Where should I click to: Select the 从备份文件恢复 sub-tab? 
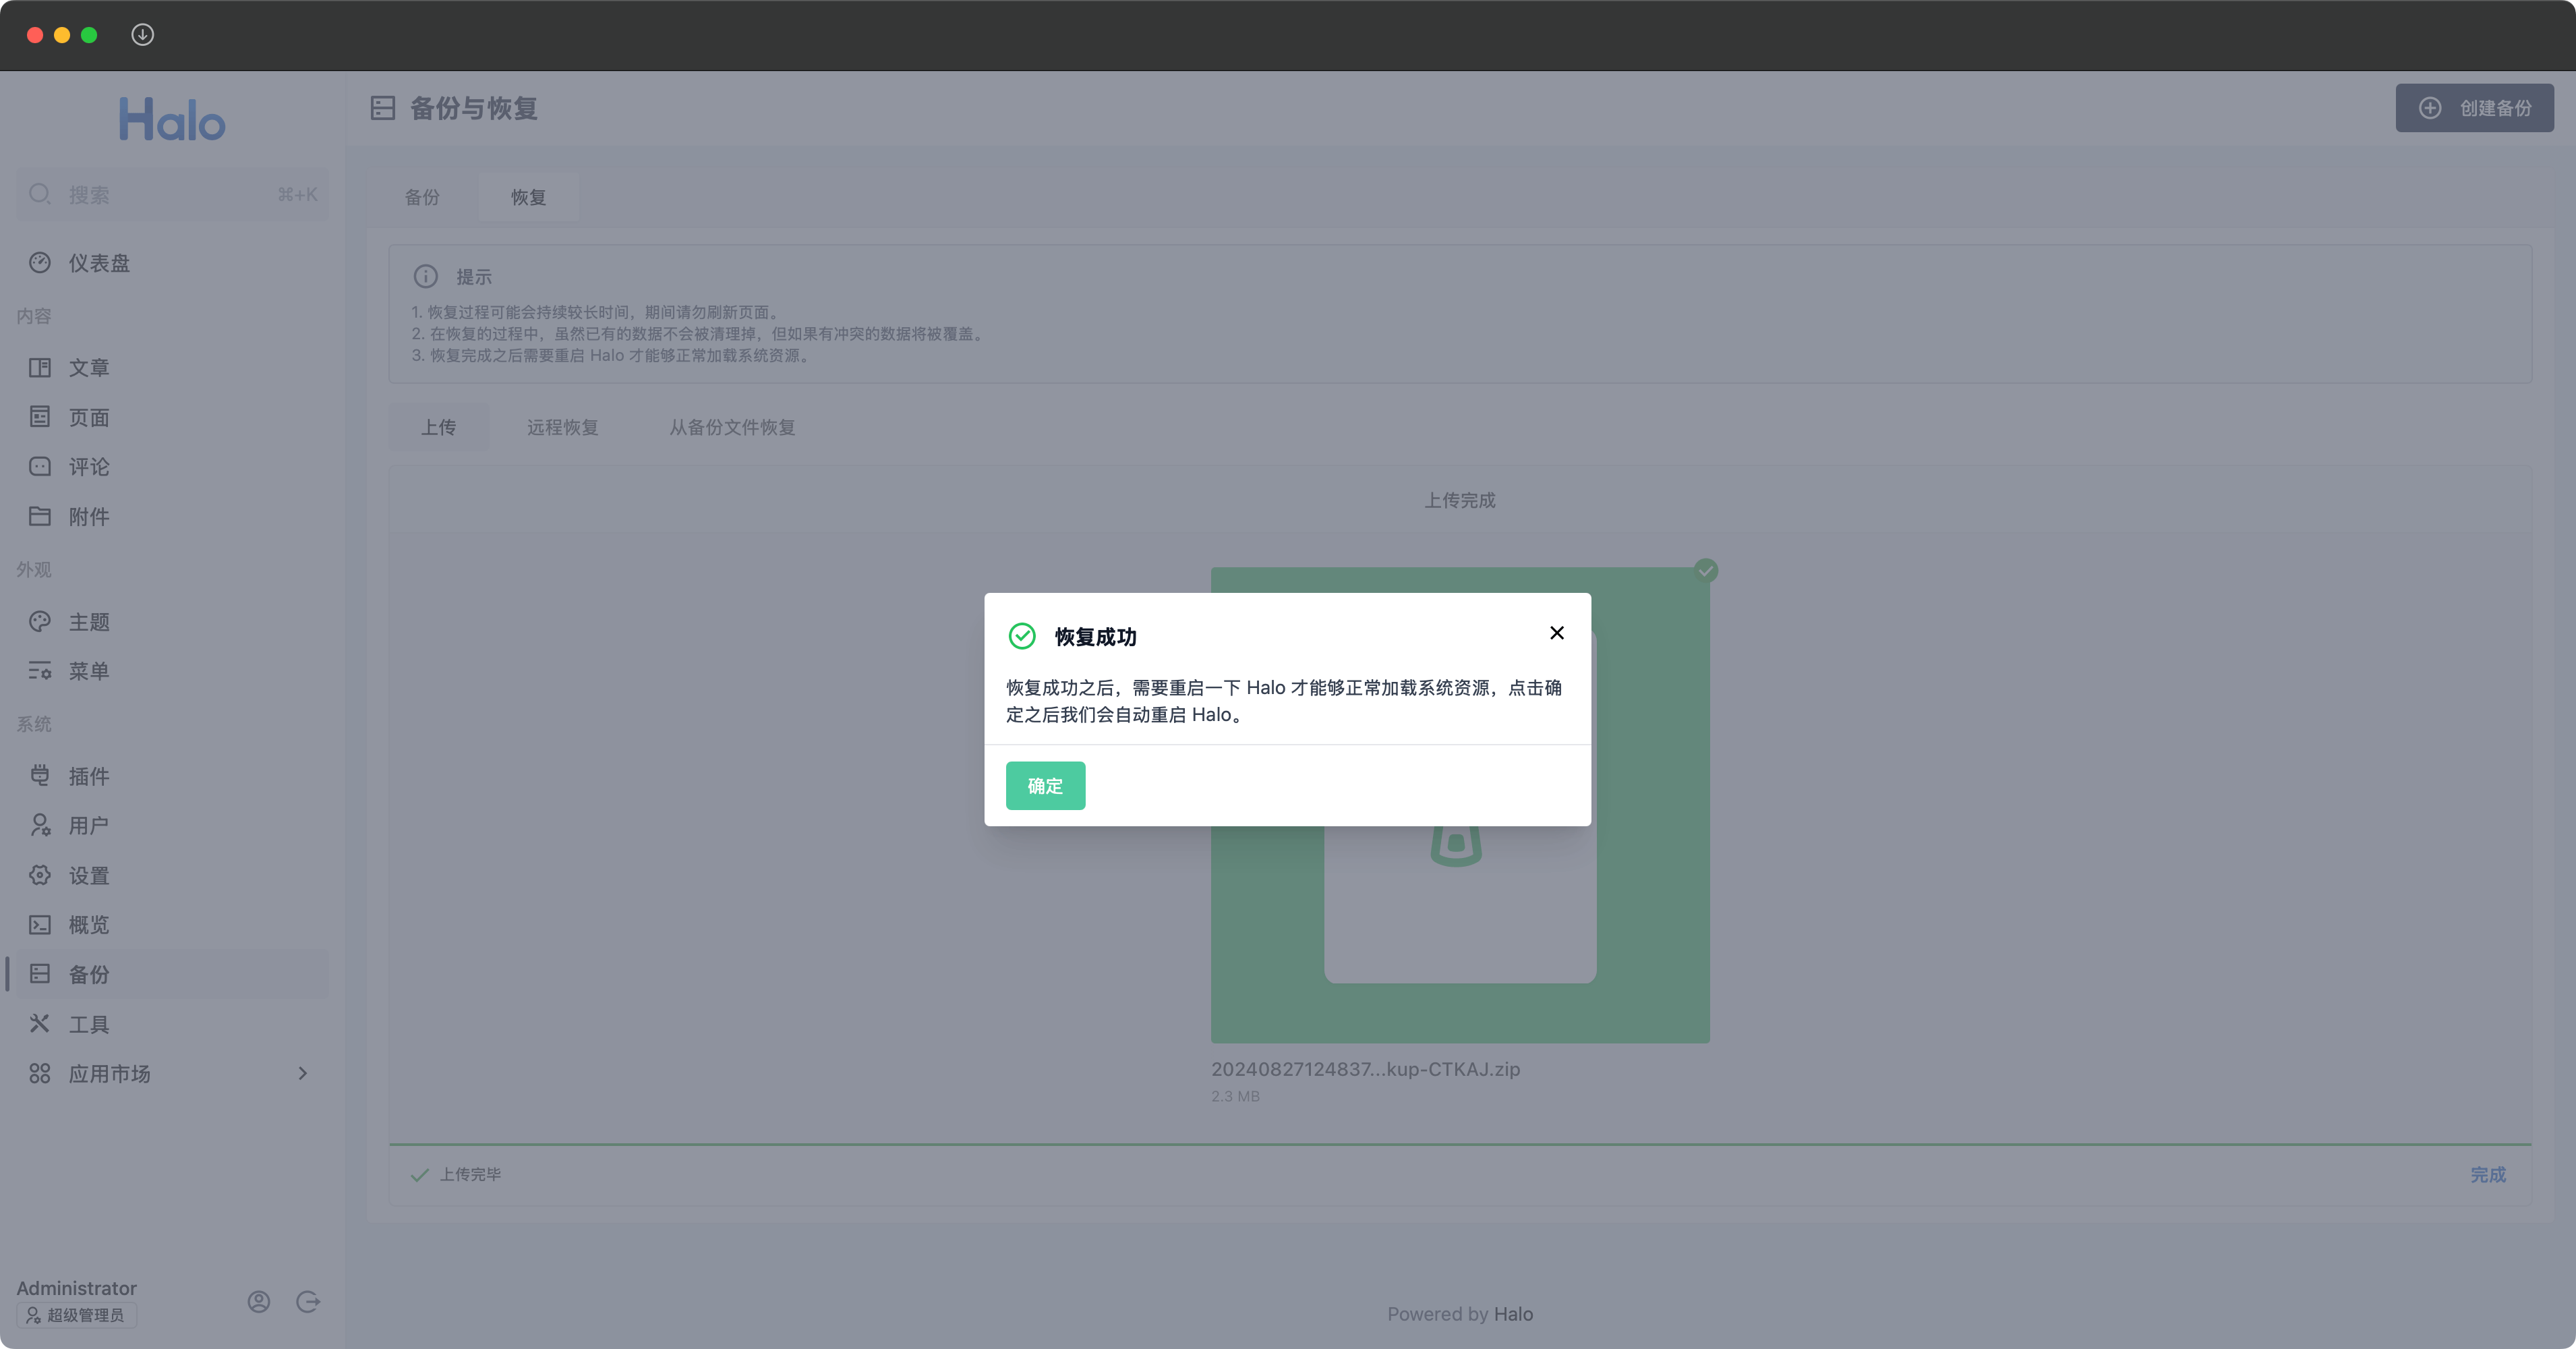[x=732, y=427]
